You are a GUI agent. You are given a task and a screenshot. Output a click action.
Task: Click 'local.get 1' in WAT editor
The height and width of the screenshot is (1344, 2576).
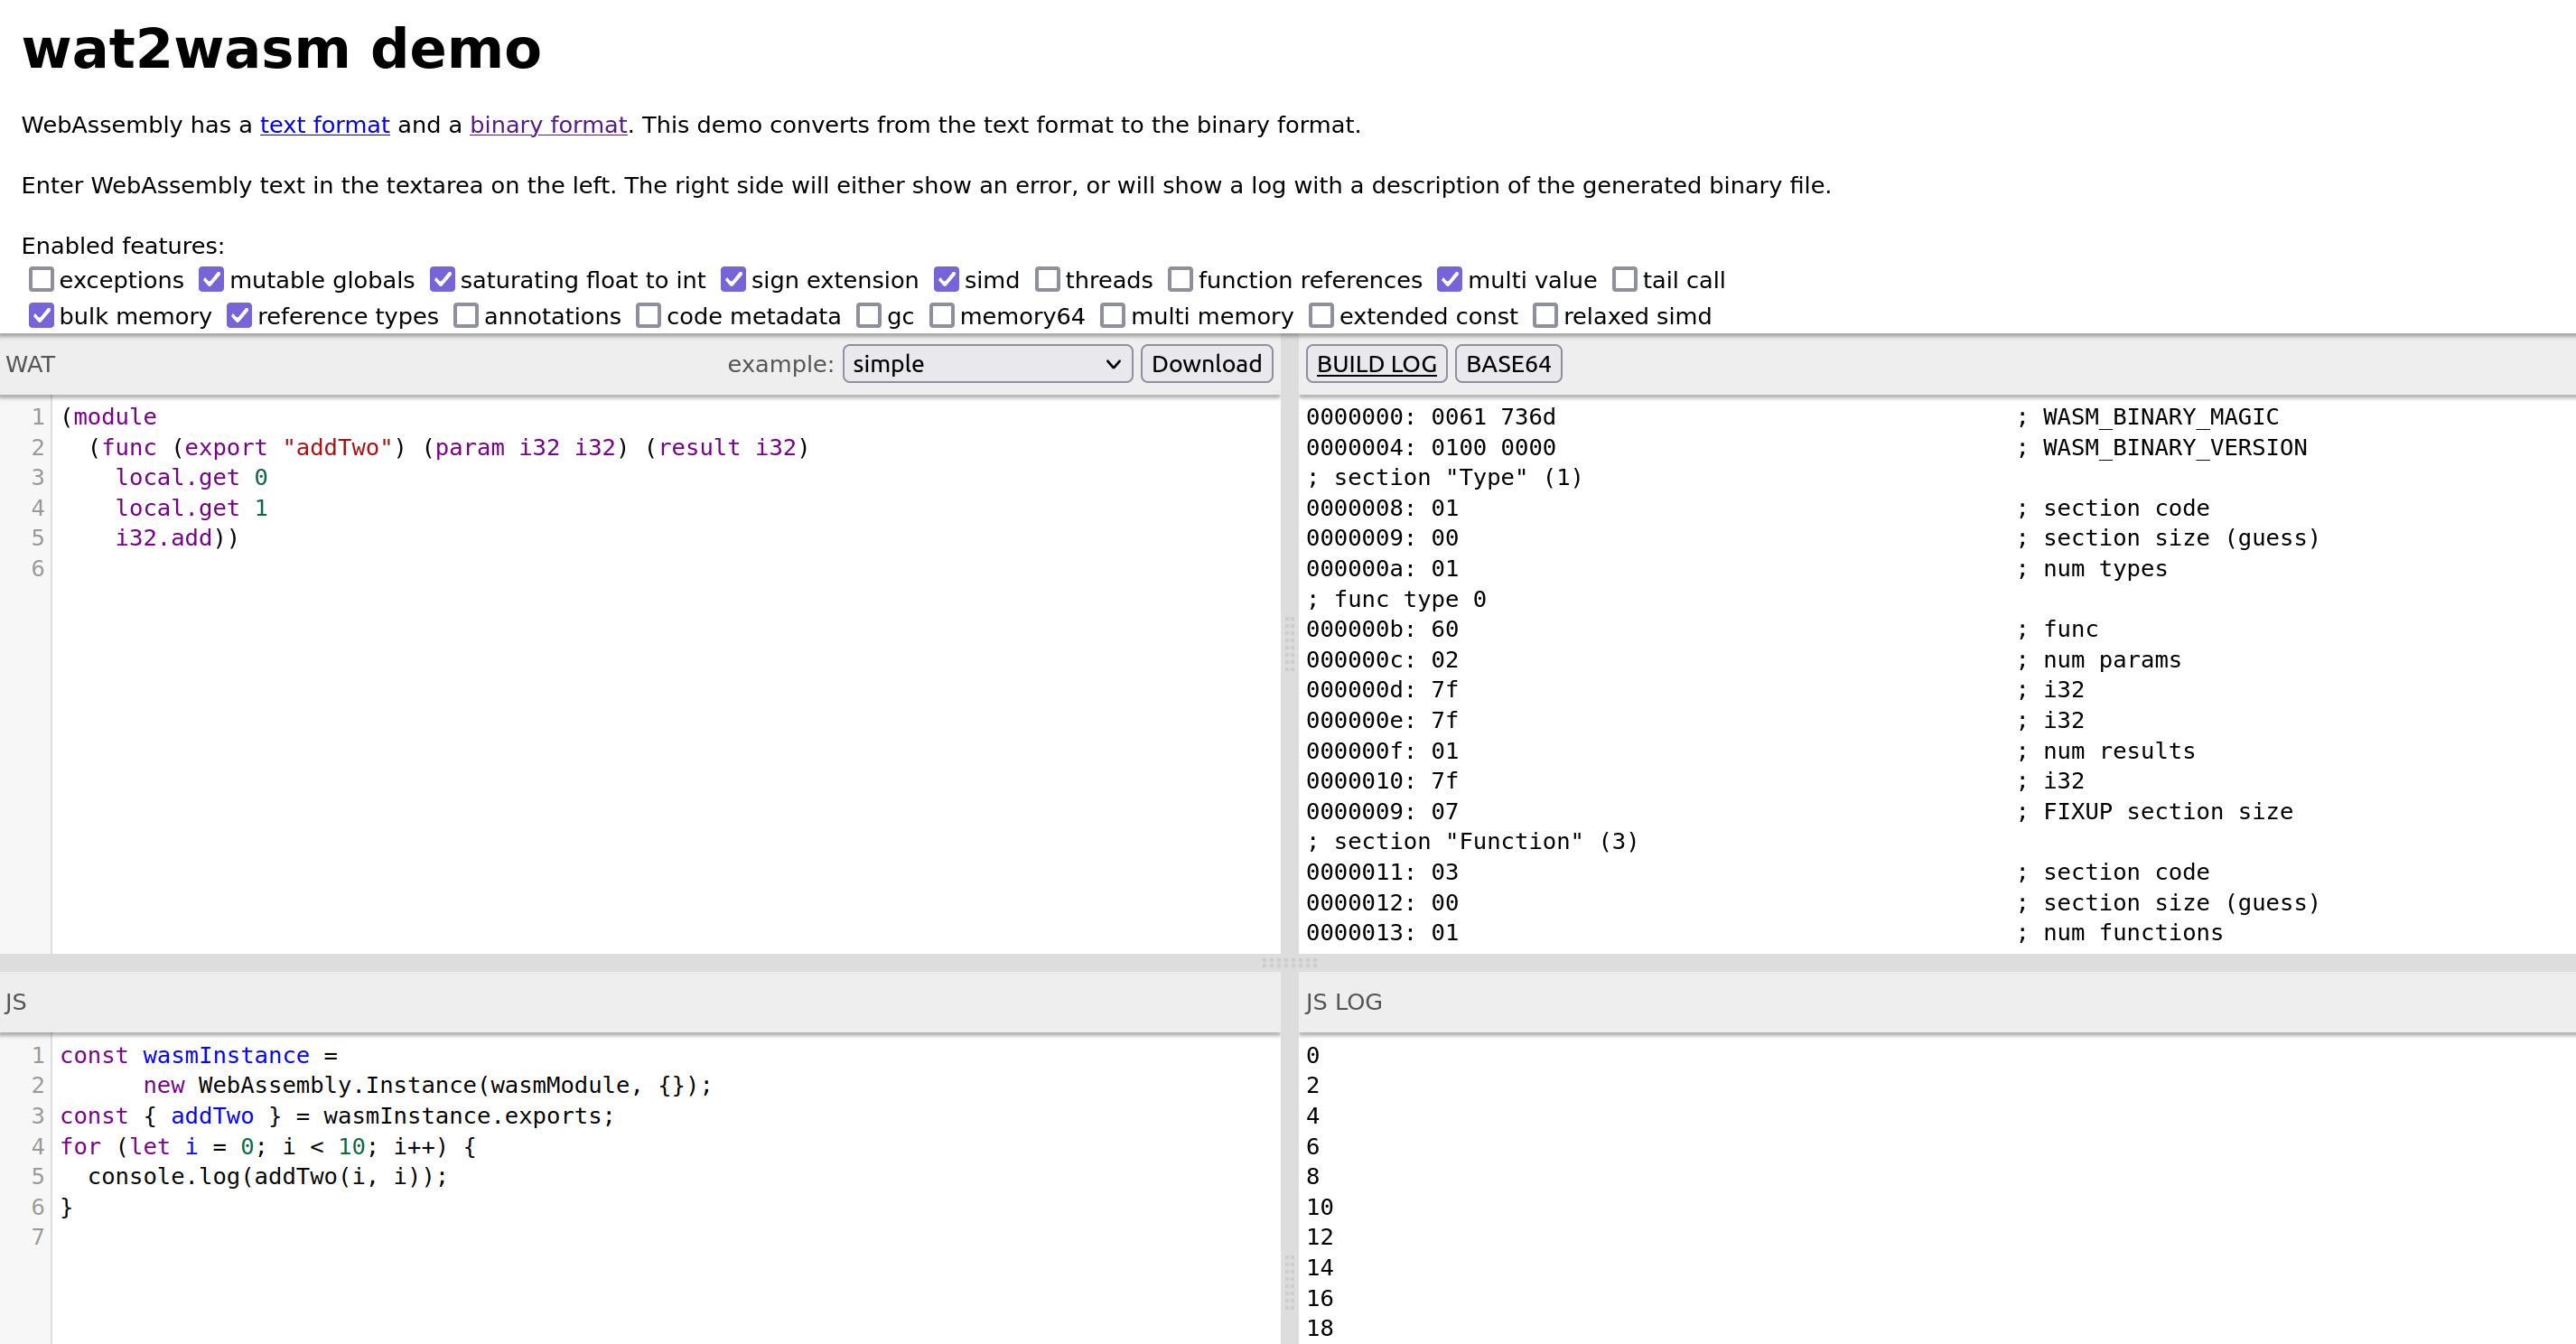pyautogui.click(x=191, y=508)
